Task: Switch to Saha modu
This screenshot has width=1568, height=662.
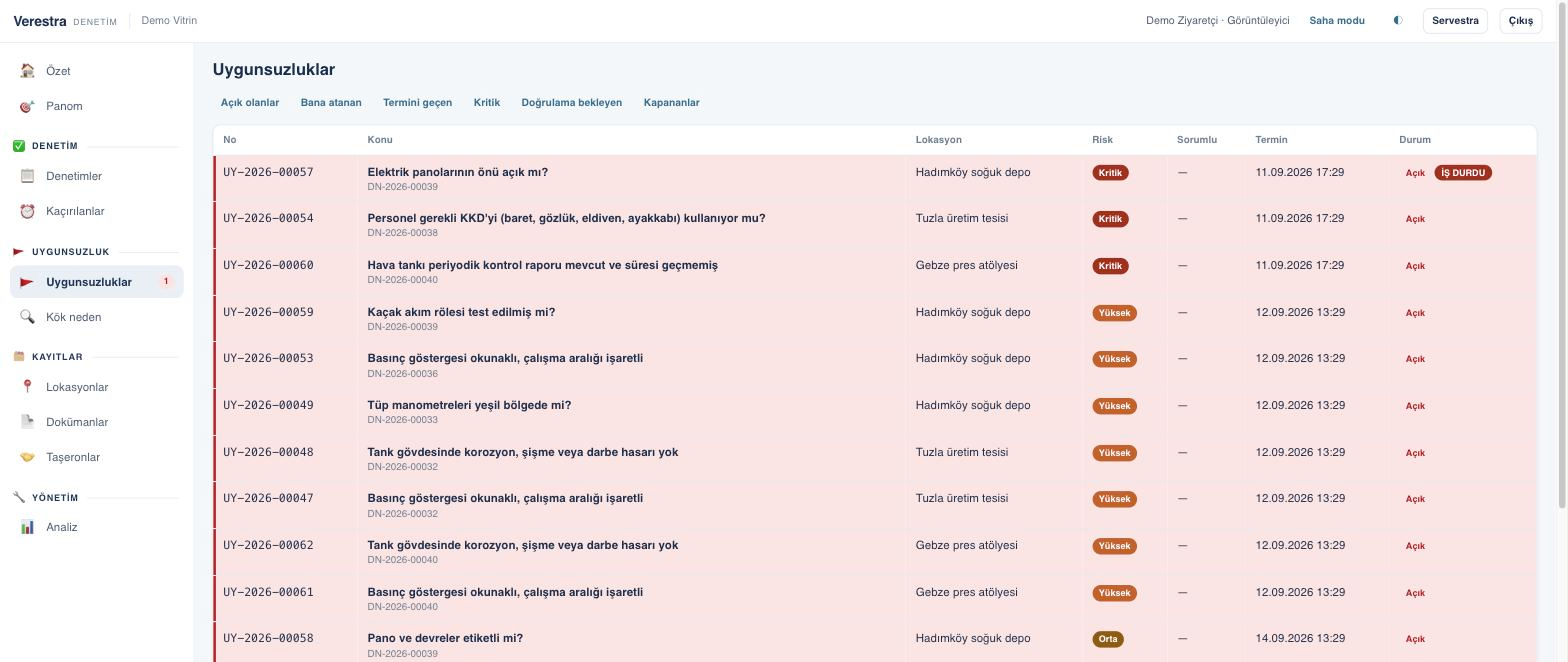Action: pyautogui.click(x=1337, y=20)
